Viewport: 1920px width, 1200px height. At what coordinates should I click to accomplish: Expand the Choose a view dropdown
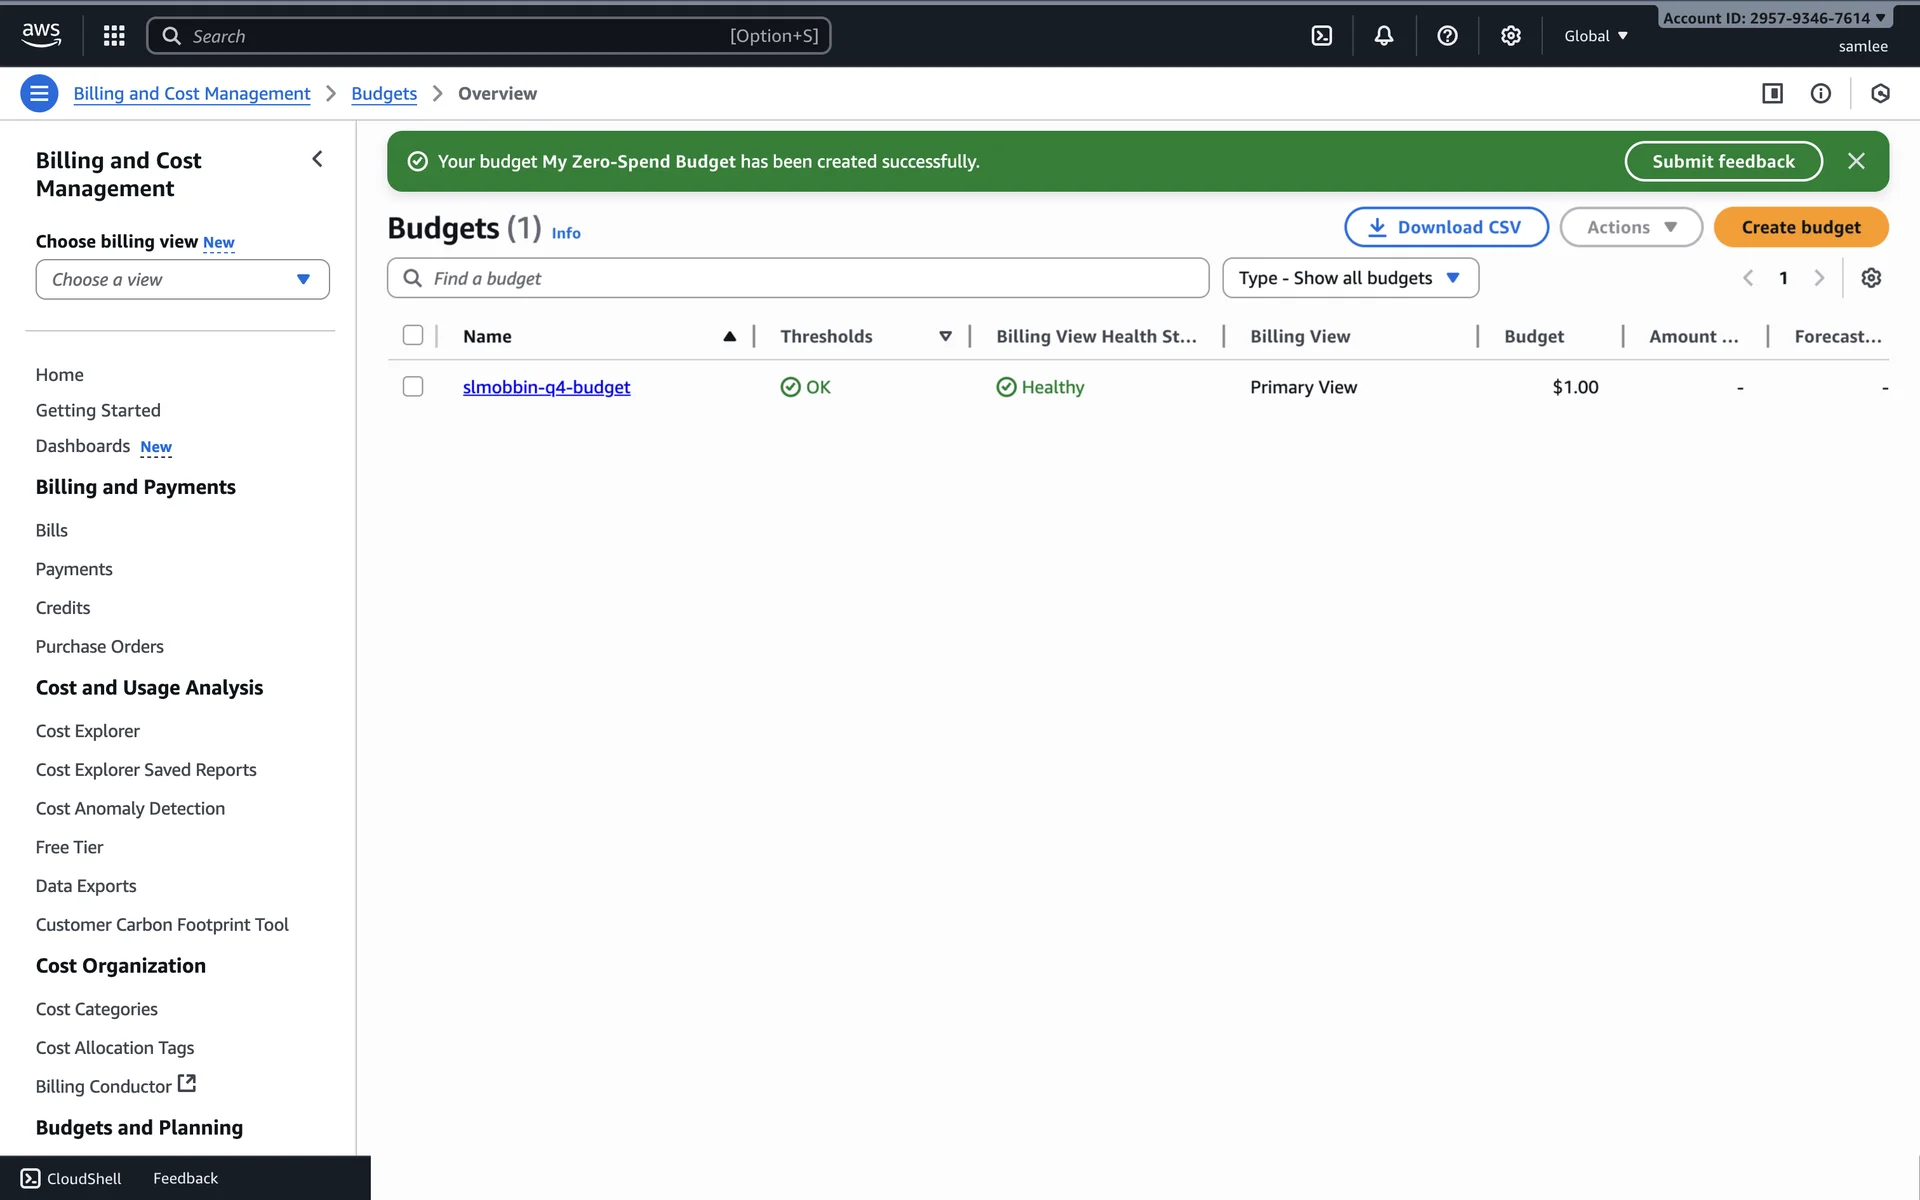182,279
